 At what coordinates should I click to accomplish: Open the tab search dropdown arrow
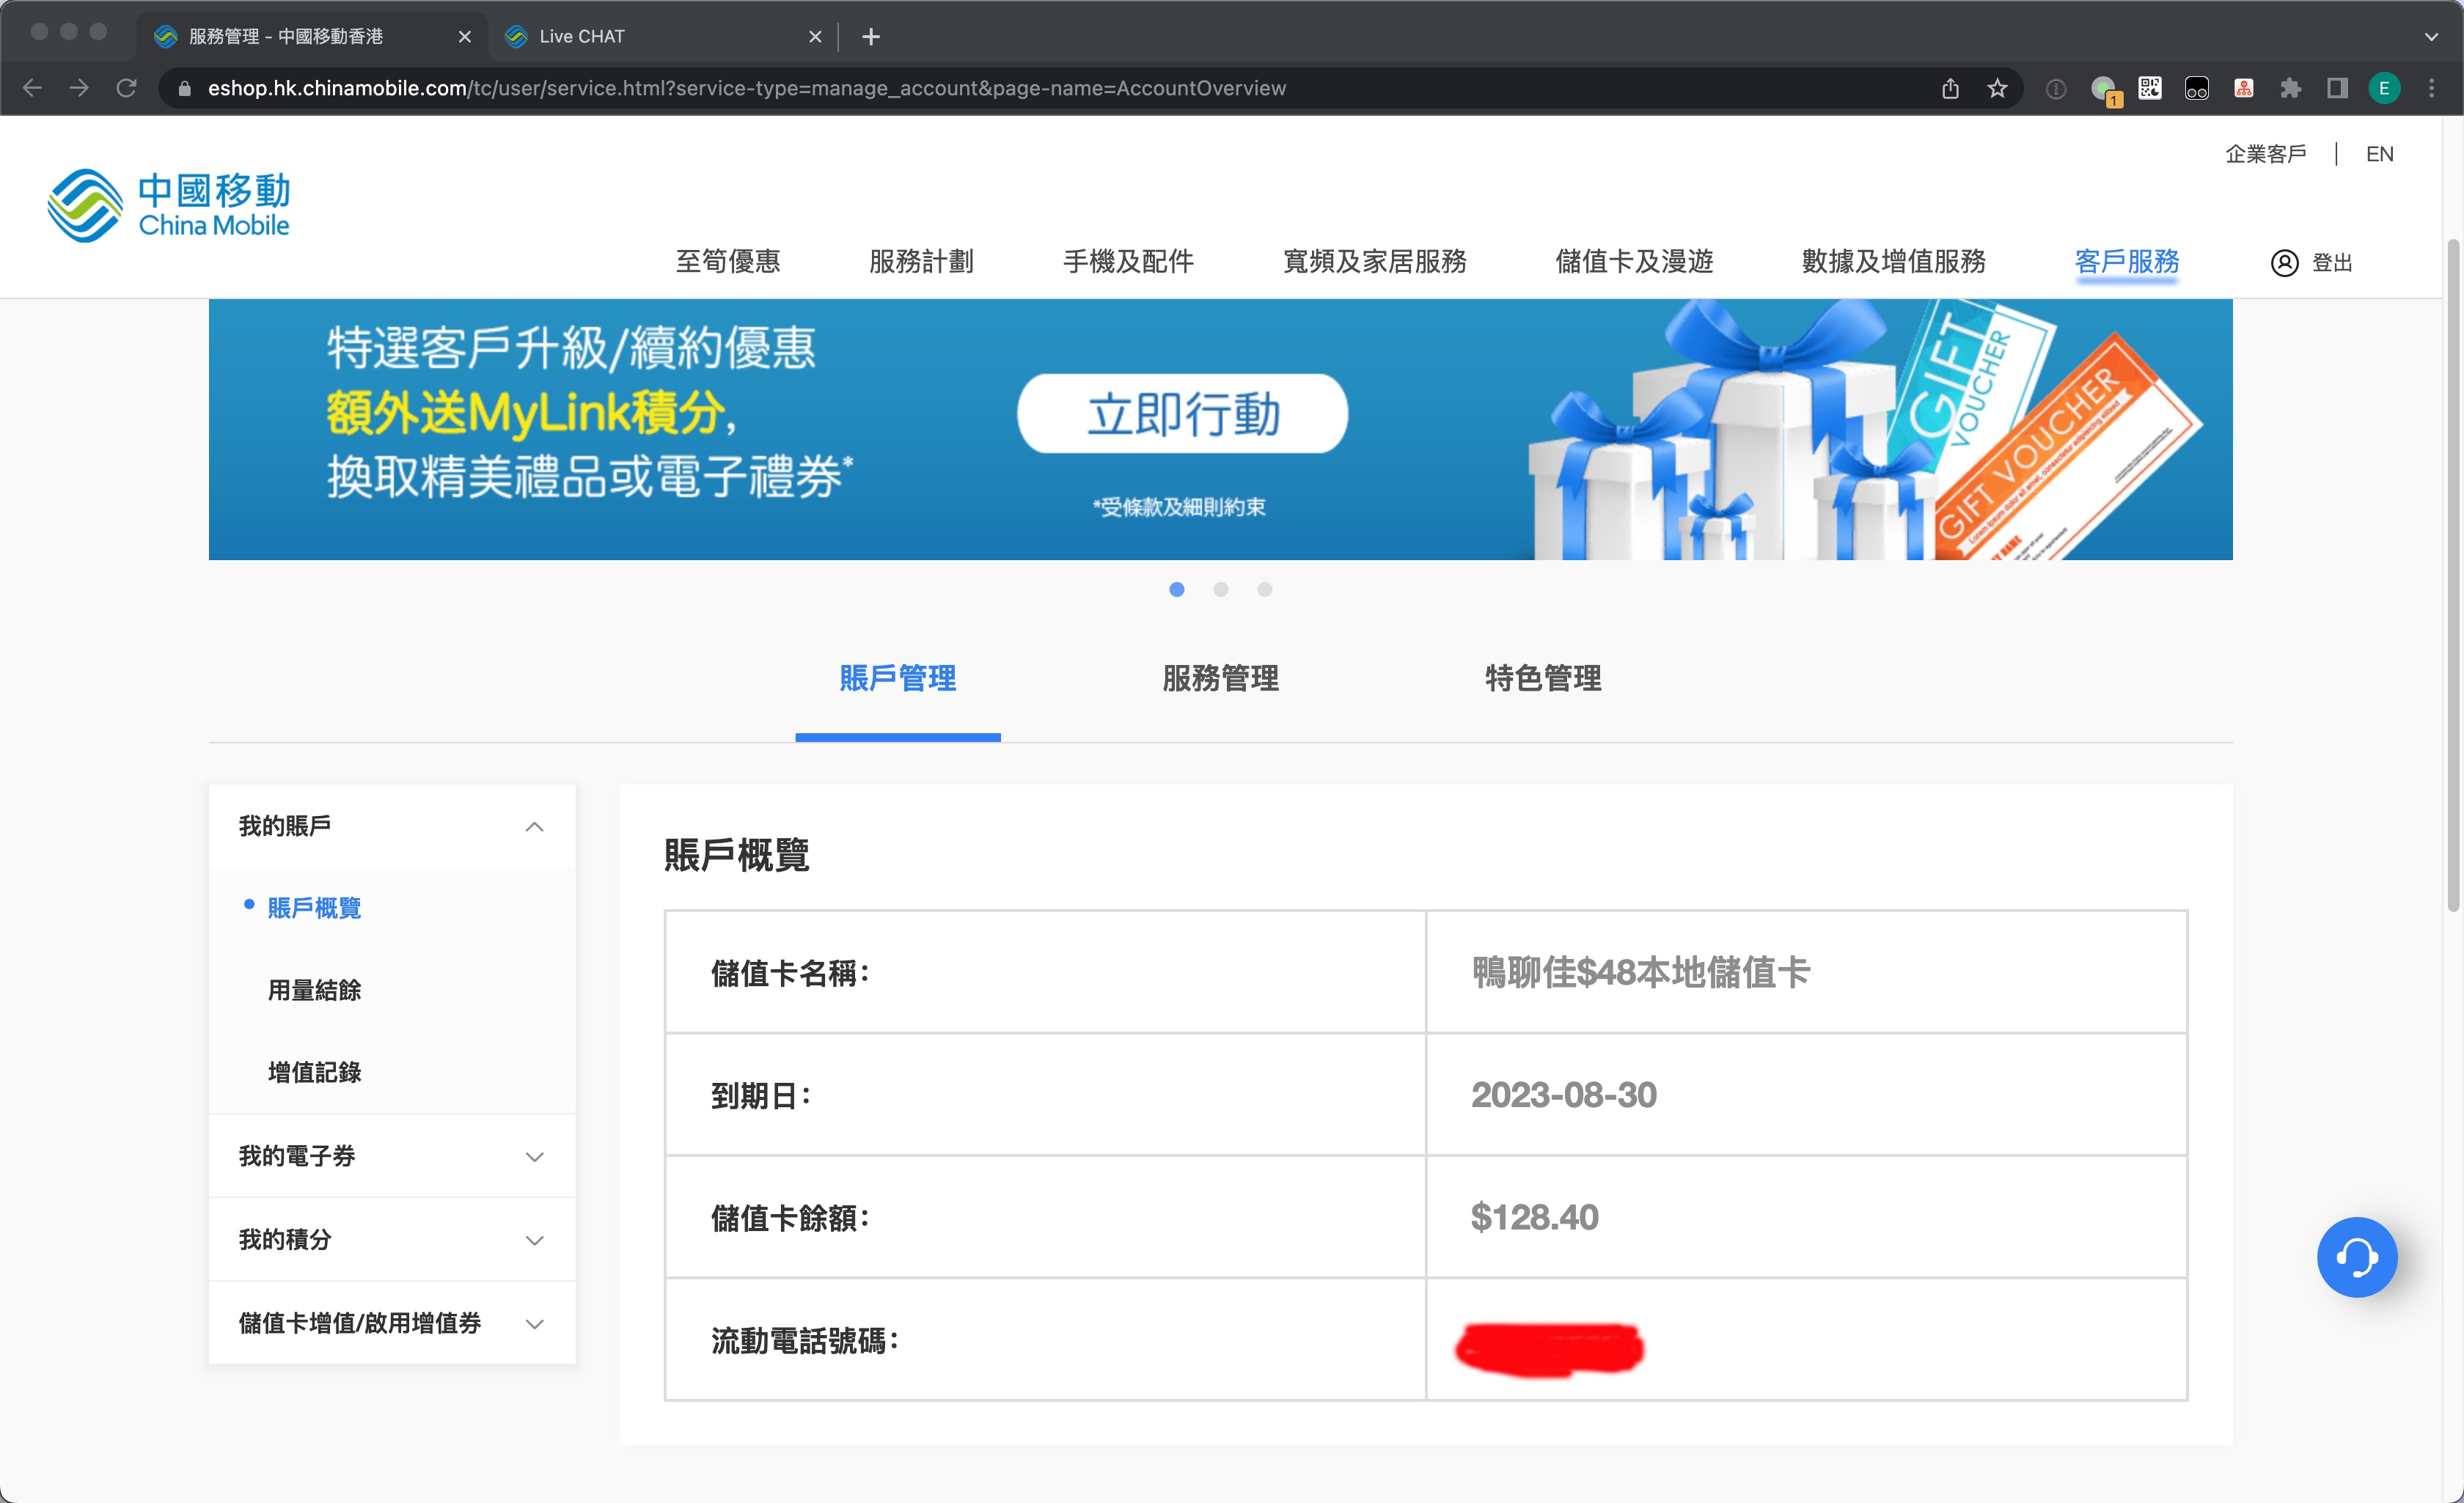coord(2431,37)
